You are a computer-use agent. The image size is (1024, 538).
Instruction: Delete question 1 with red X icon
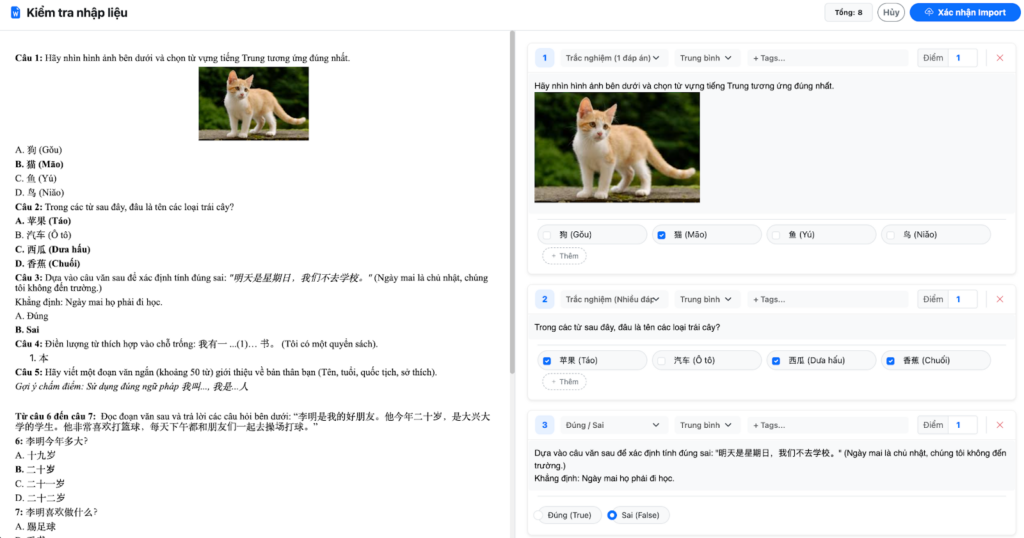999,58
